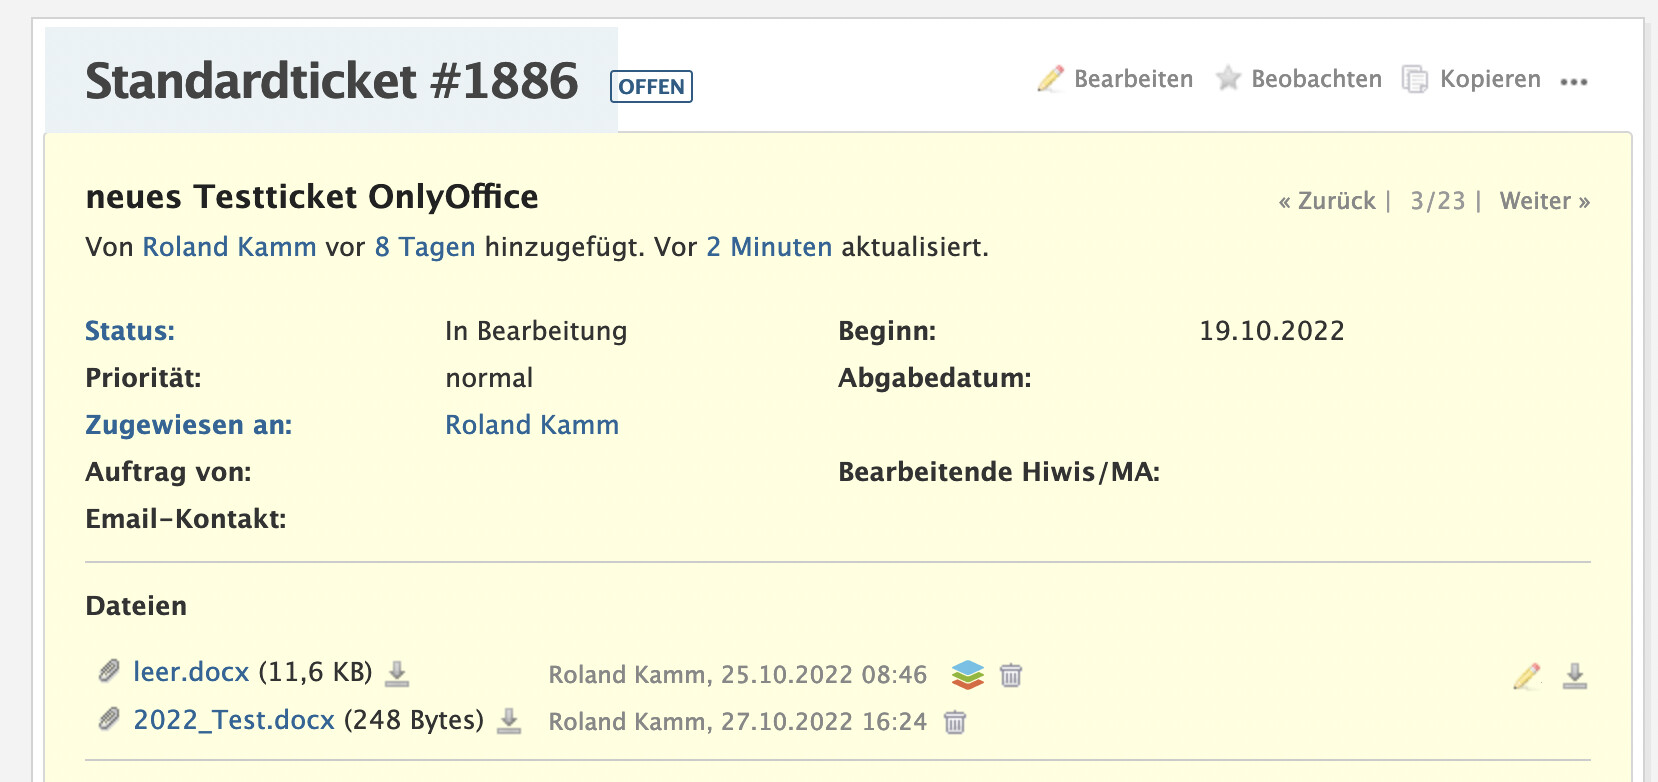Click the '8 Tagen' time link

[x=425, y=247]
